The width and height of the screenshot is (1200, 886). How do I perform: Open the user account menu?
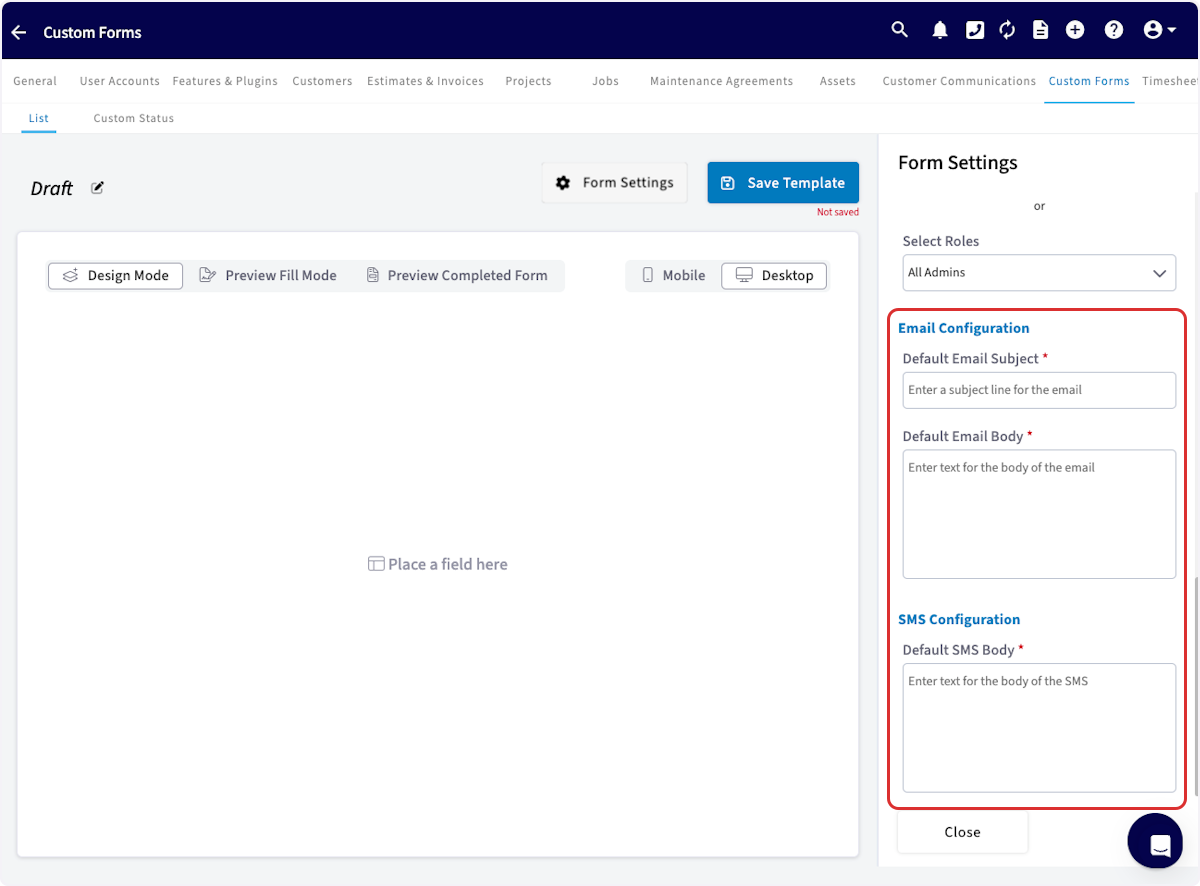tap(1160, 31)
